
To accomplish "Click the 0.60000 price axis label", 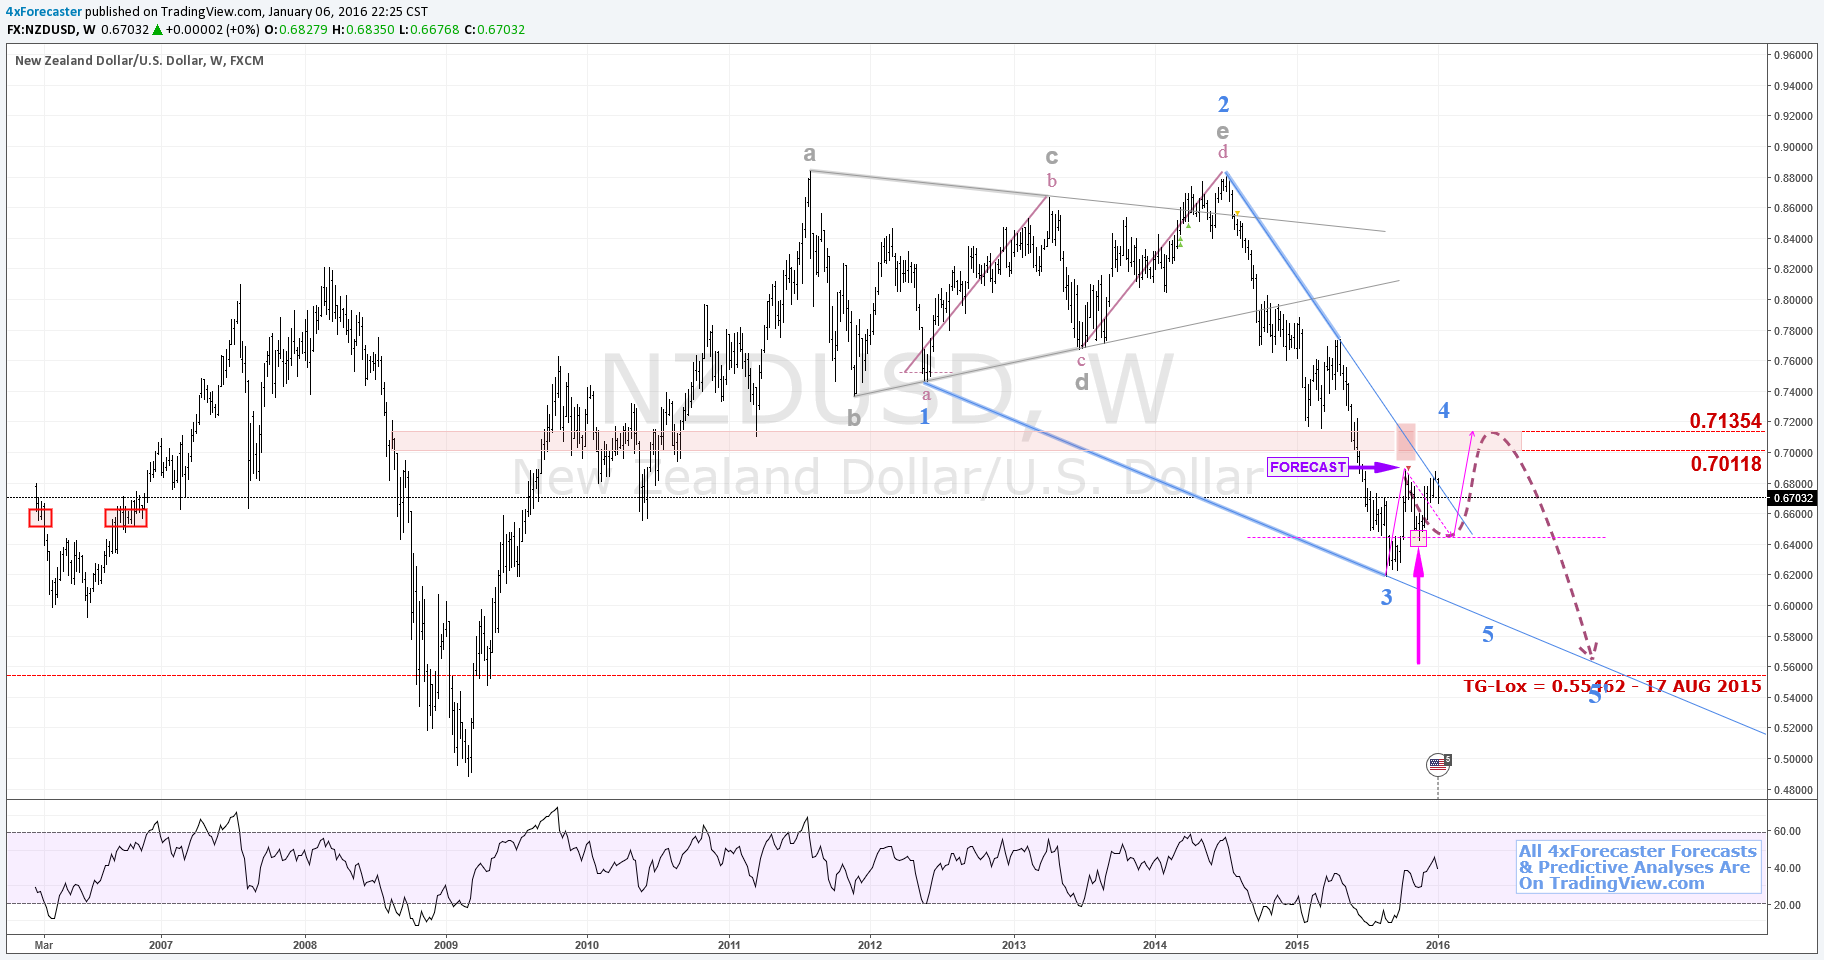I will [1793, 607].
